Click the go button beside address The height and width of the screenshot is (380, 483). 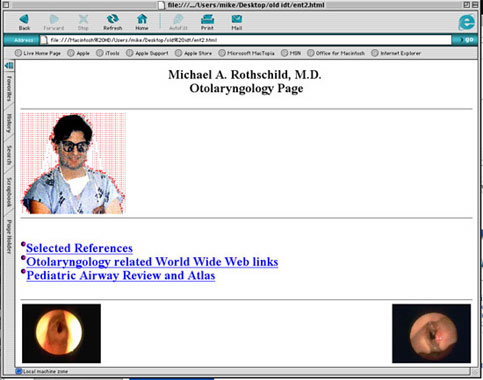[x=465, y=40]
